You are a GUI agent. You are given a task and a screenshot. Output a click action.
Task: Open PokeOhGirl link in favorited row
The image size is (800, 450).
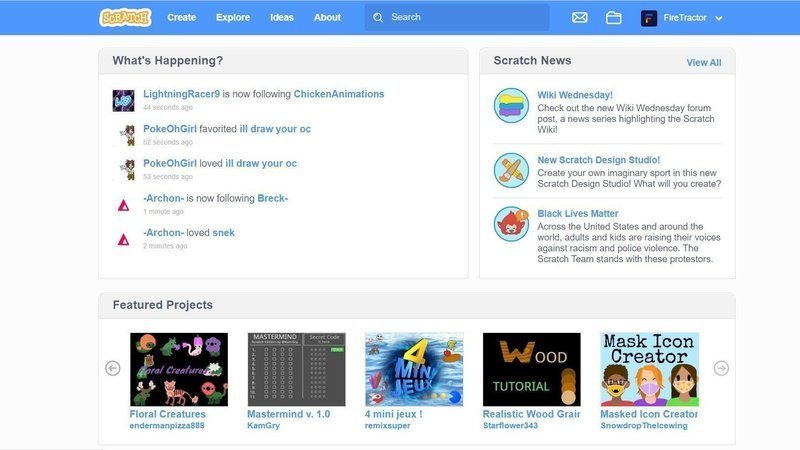[169, 129]
